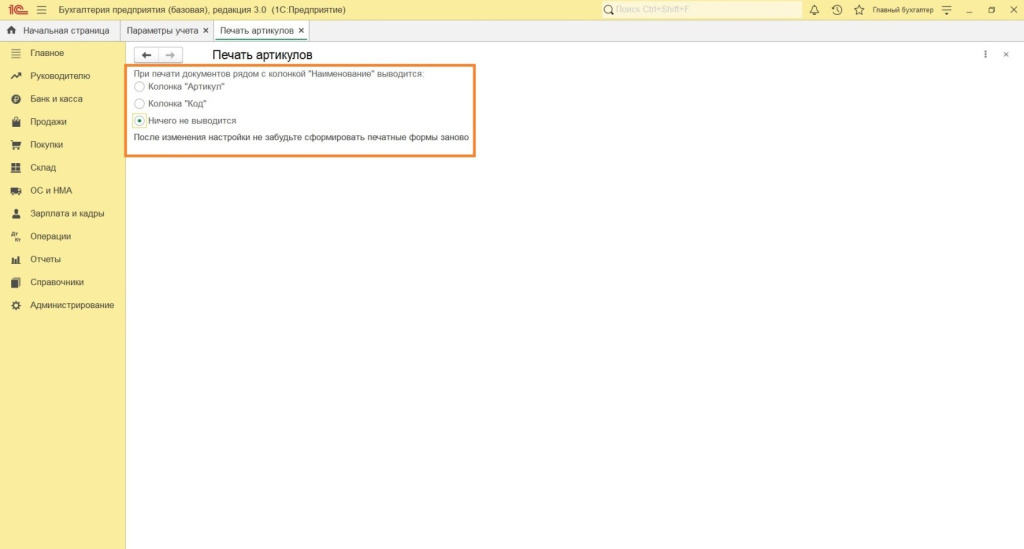Open the main menu hamburger icon
This screenshot has width=1024, height=549.
(41, 10)
